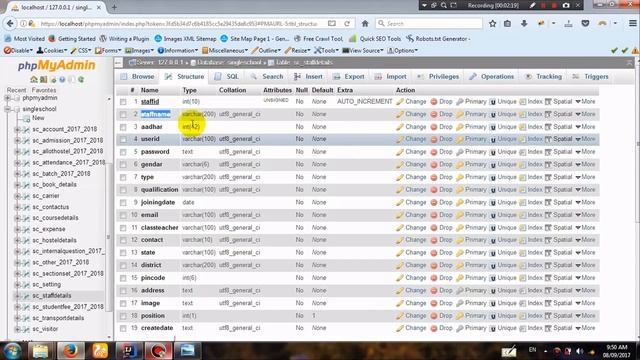
Task: Click the Favorites link in the sidebar
Action: tap(44, 90)
